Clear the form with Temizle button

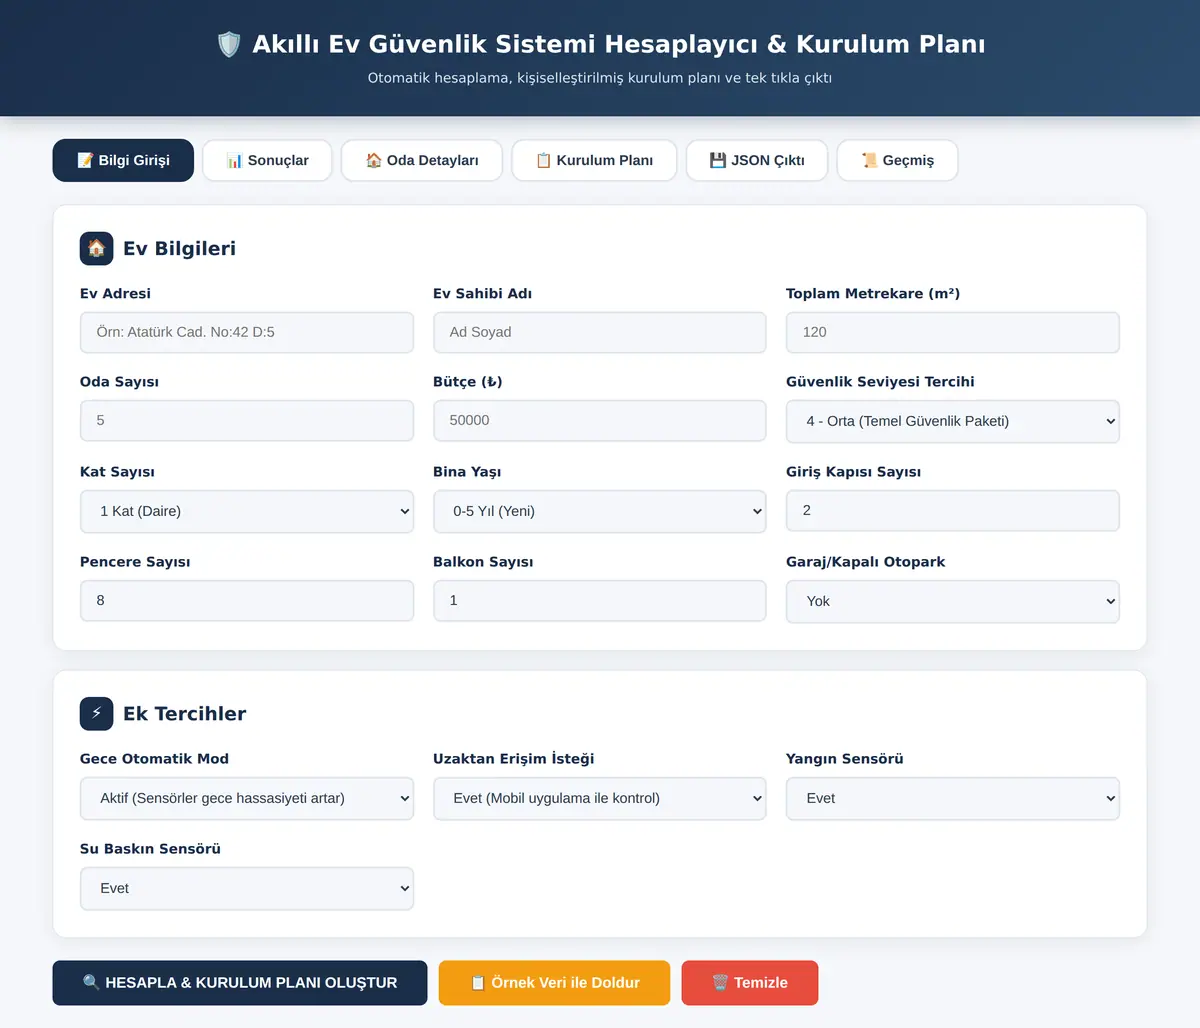point(750,983)
